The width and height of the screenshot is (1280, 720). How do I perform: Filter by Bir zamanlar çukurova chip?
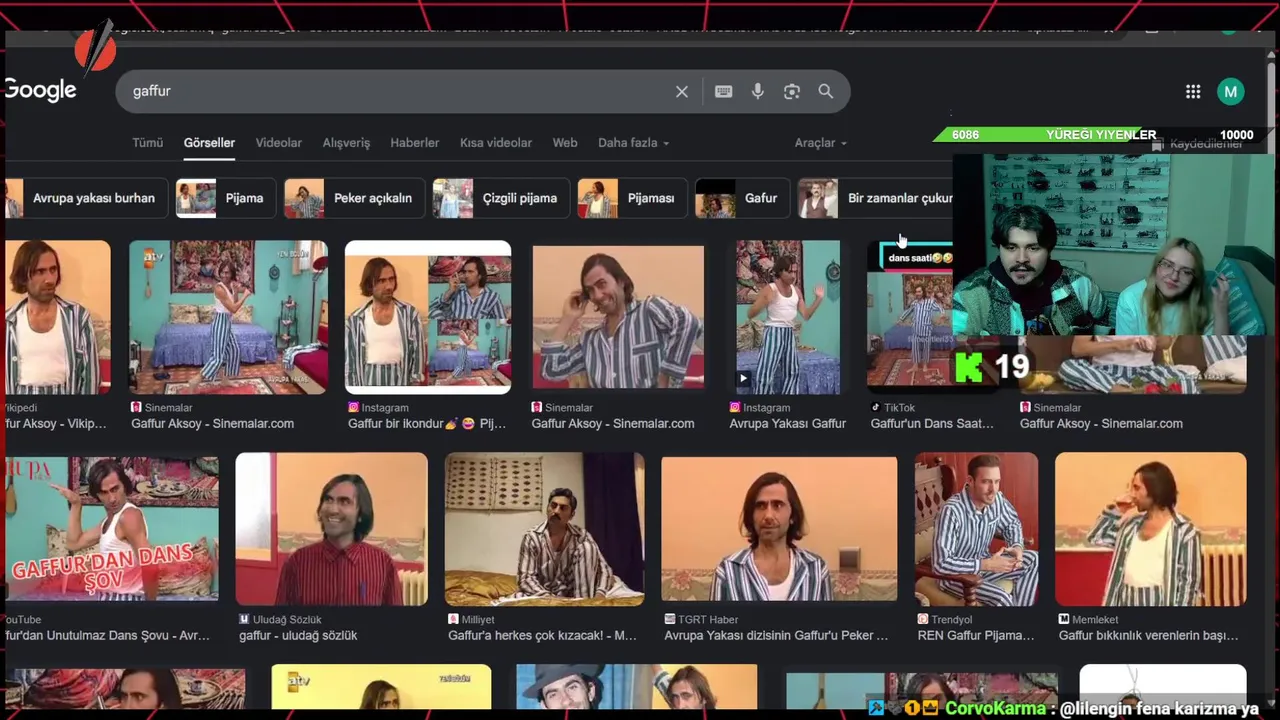[876, 198]
